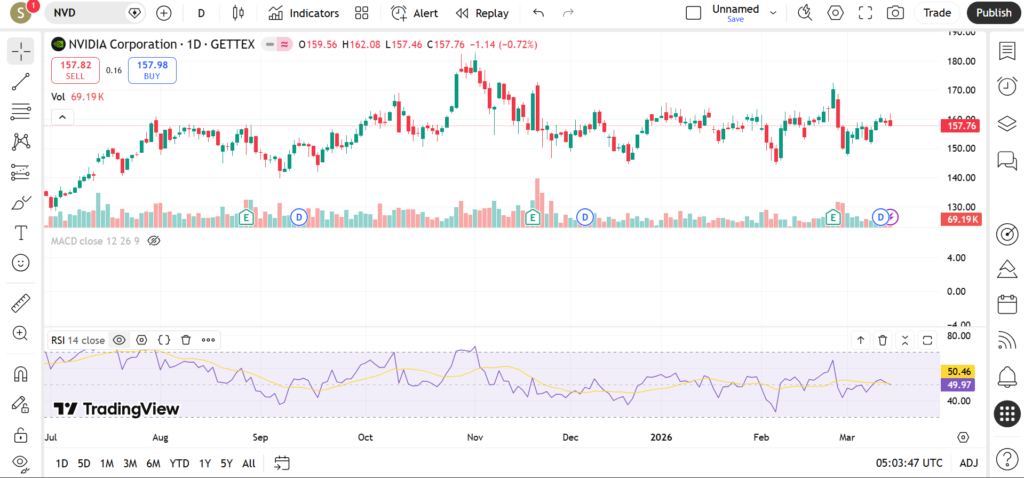
Task: Toggle RSI indicator visibility eye
Action: click(119, 340)
